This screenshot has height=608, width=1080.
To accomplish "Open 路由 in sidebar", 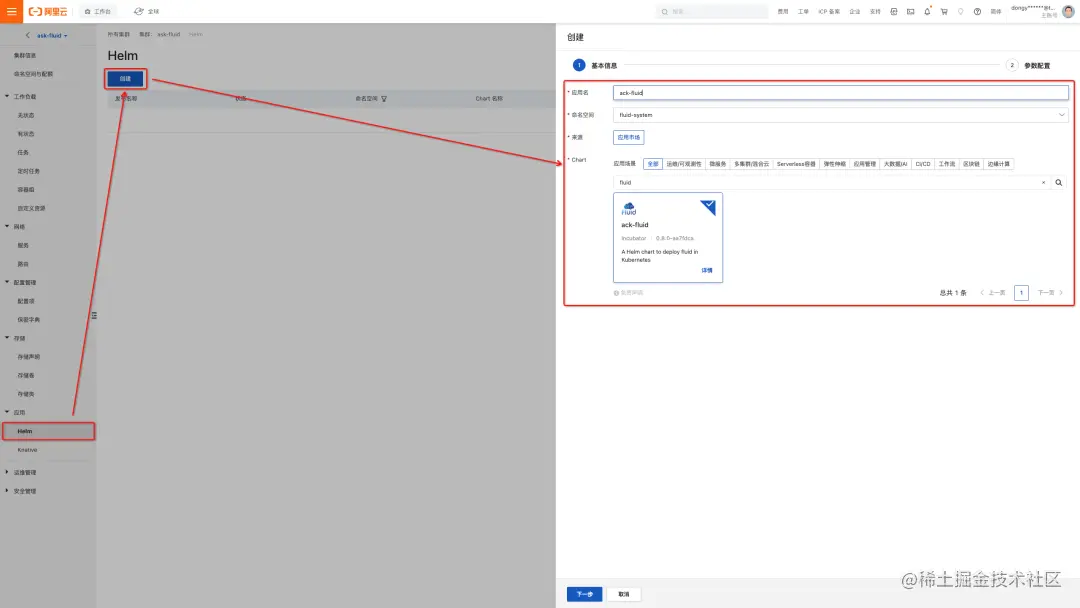I will pyautogui.click(x=23, y=264).
